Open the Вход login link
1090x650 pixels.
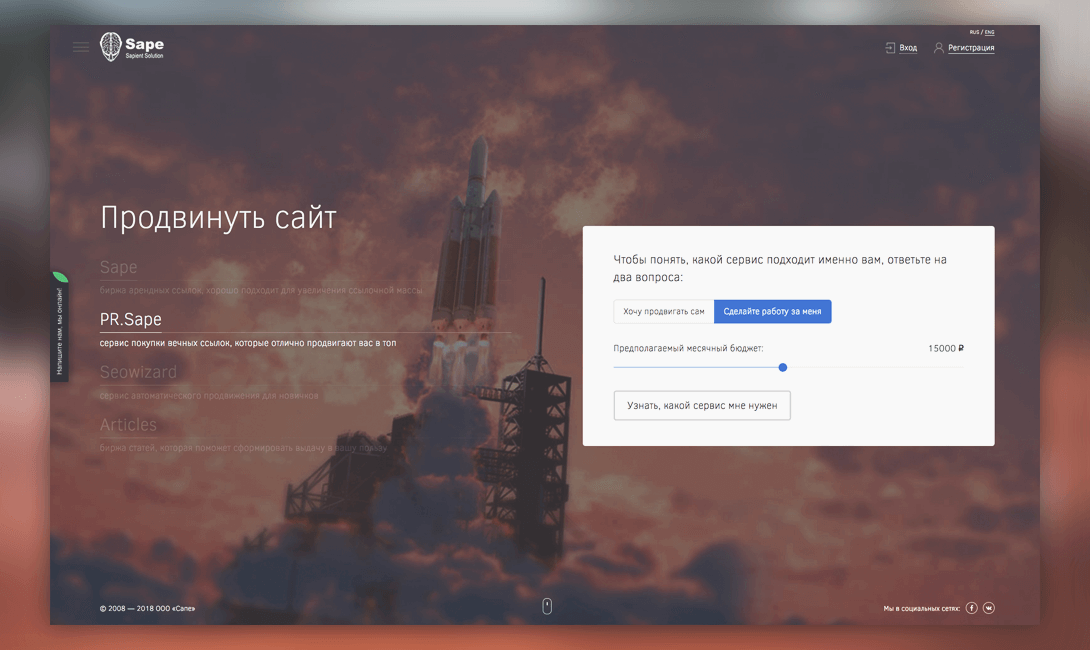pyautogui.click(x=908, y=48)
